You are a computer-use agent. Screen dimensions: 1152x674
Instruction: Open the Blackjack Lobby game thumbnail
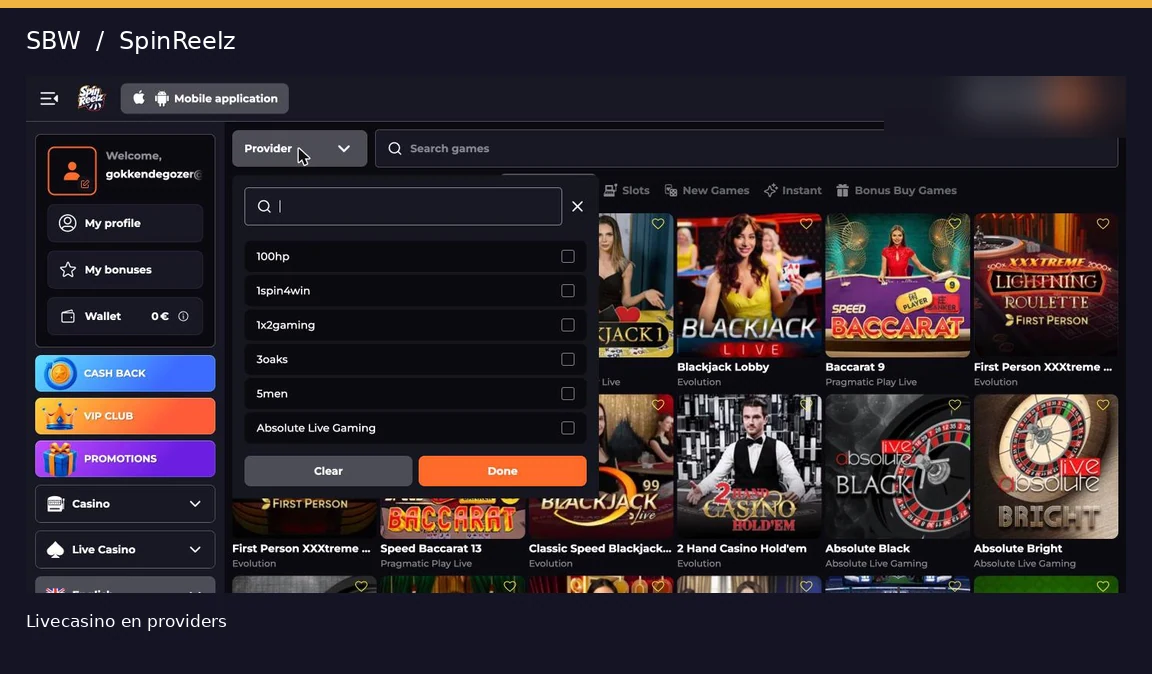[749, 285]
